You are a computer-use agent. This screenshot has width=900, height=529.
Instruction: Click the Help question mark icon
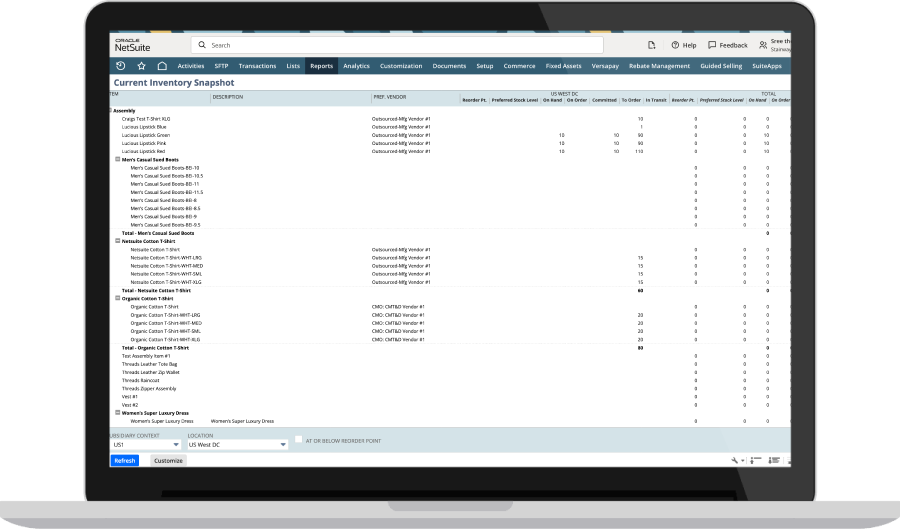(676, 45)
